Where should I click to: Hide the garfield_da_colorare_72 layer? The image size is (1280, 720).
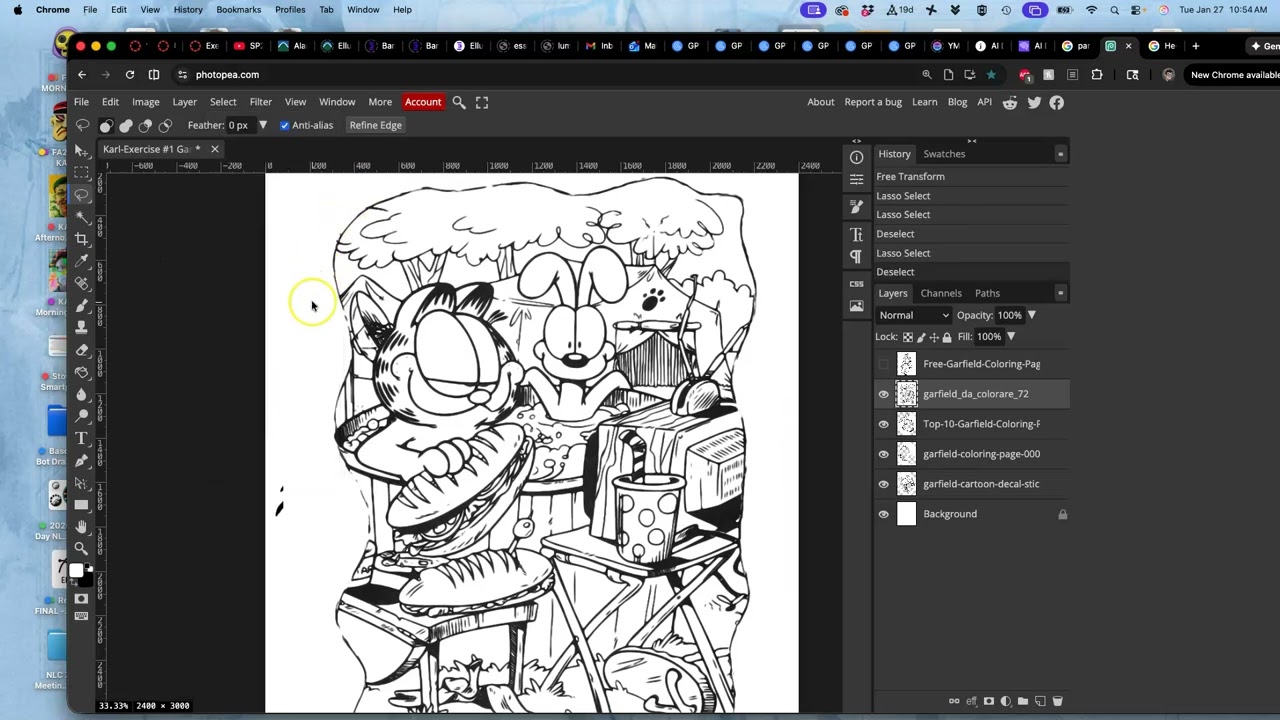884,394
